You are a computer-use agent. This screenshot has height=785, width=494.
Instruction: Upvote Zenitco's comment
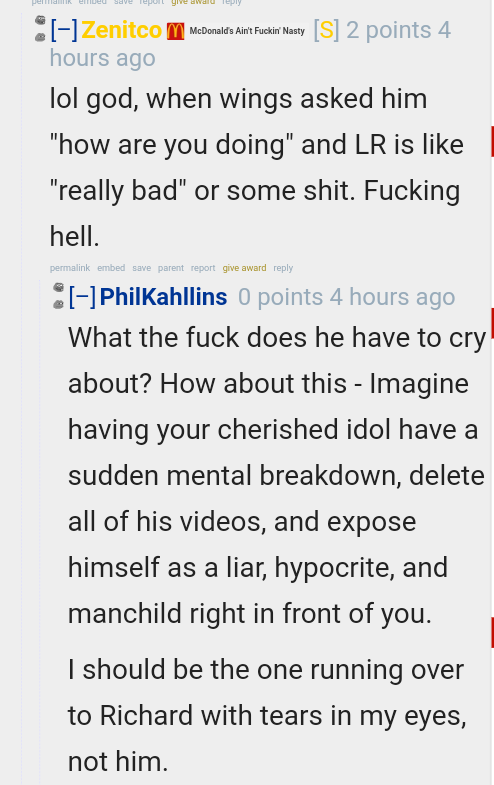pyautogui.click(x=40, y=20)
